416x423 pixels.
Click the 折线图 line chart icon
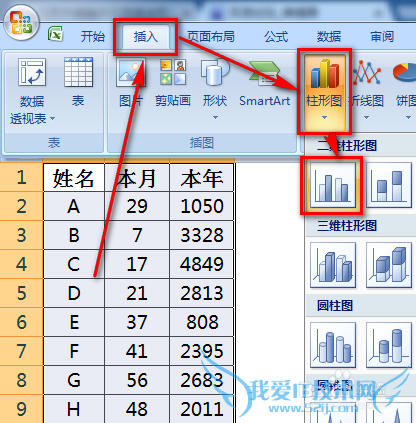[367, 73]
